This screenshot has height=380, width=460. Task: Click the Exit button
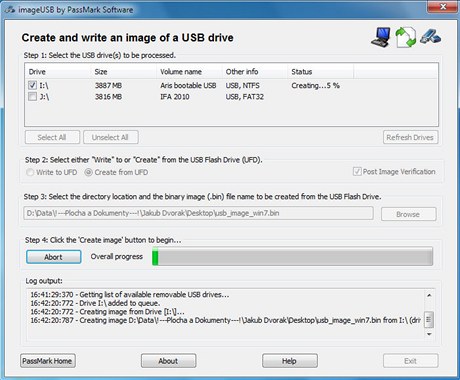click(x=411, y=361)
